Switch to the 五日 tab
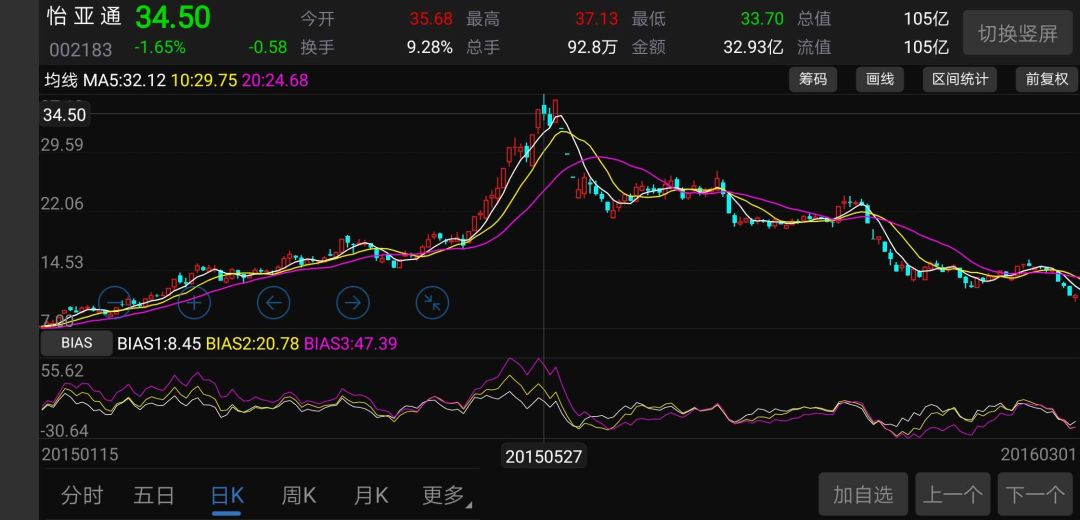This screenshot has width=1080, height=520. [x=154, y=495]
